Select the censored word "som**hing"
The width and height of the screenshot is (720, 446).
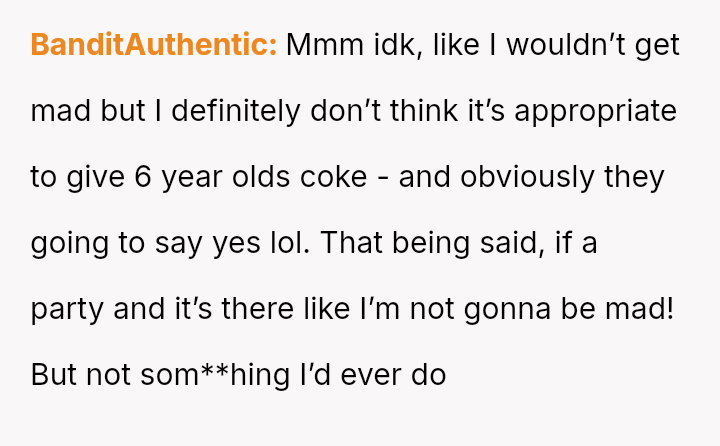coord(215,375)
